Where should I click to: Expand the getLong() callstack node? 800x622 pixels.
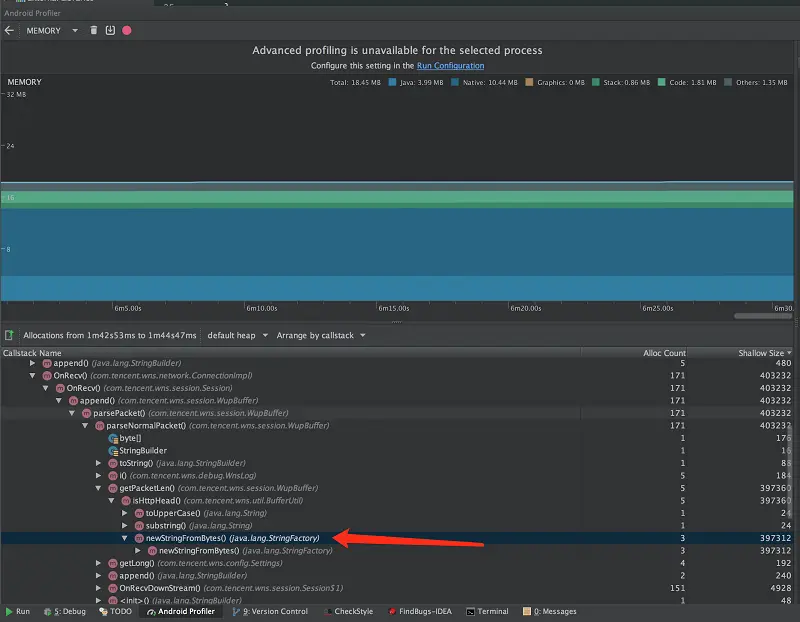click(x=98, y=563)
